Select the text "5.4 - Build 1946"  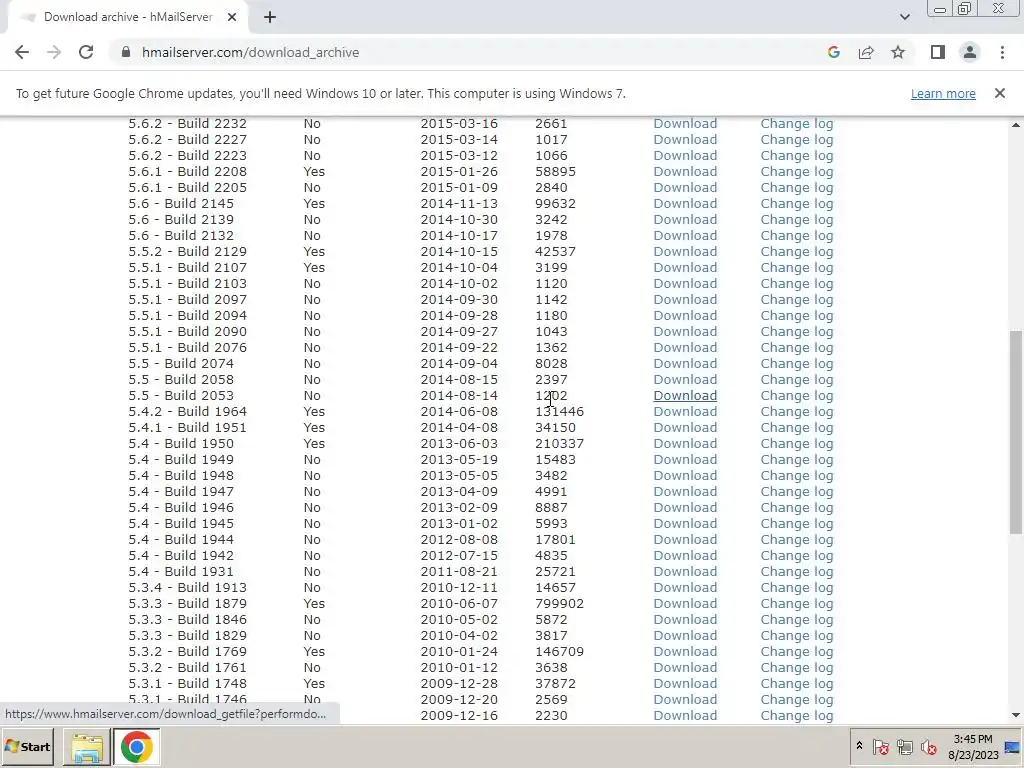181,507
